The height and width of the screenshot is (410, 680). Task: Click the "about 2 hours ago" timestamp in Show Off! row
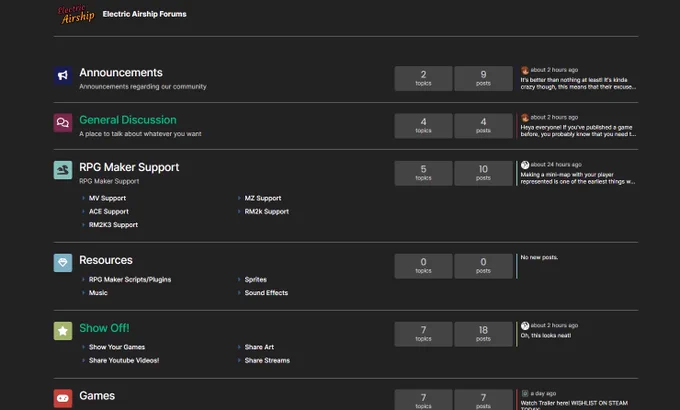pyautogui.click(x=554, y=325)
